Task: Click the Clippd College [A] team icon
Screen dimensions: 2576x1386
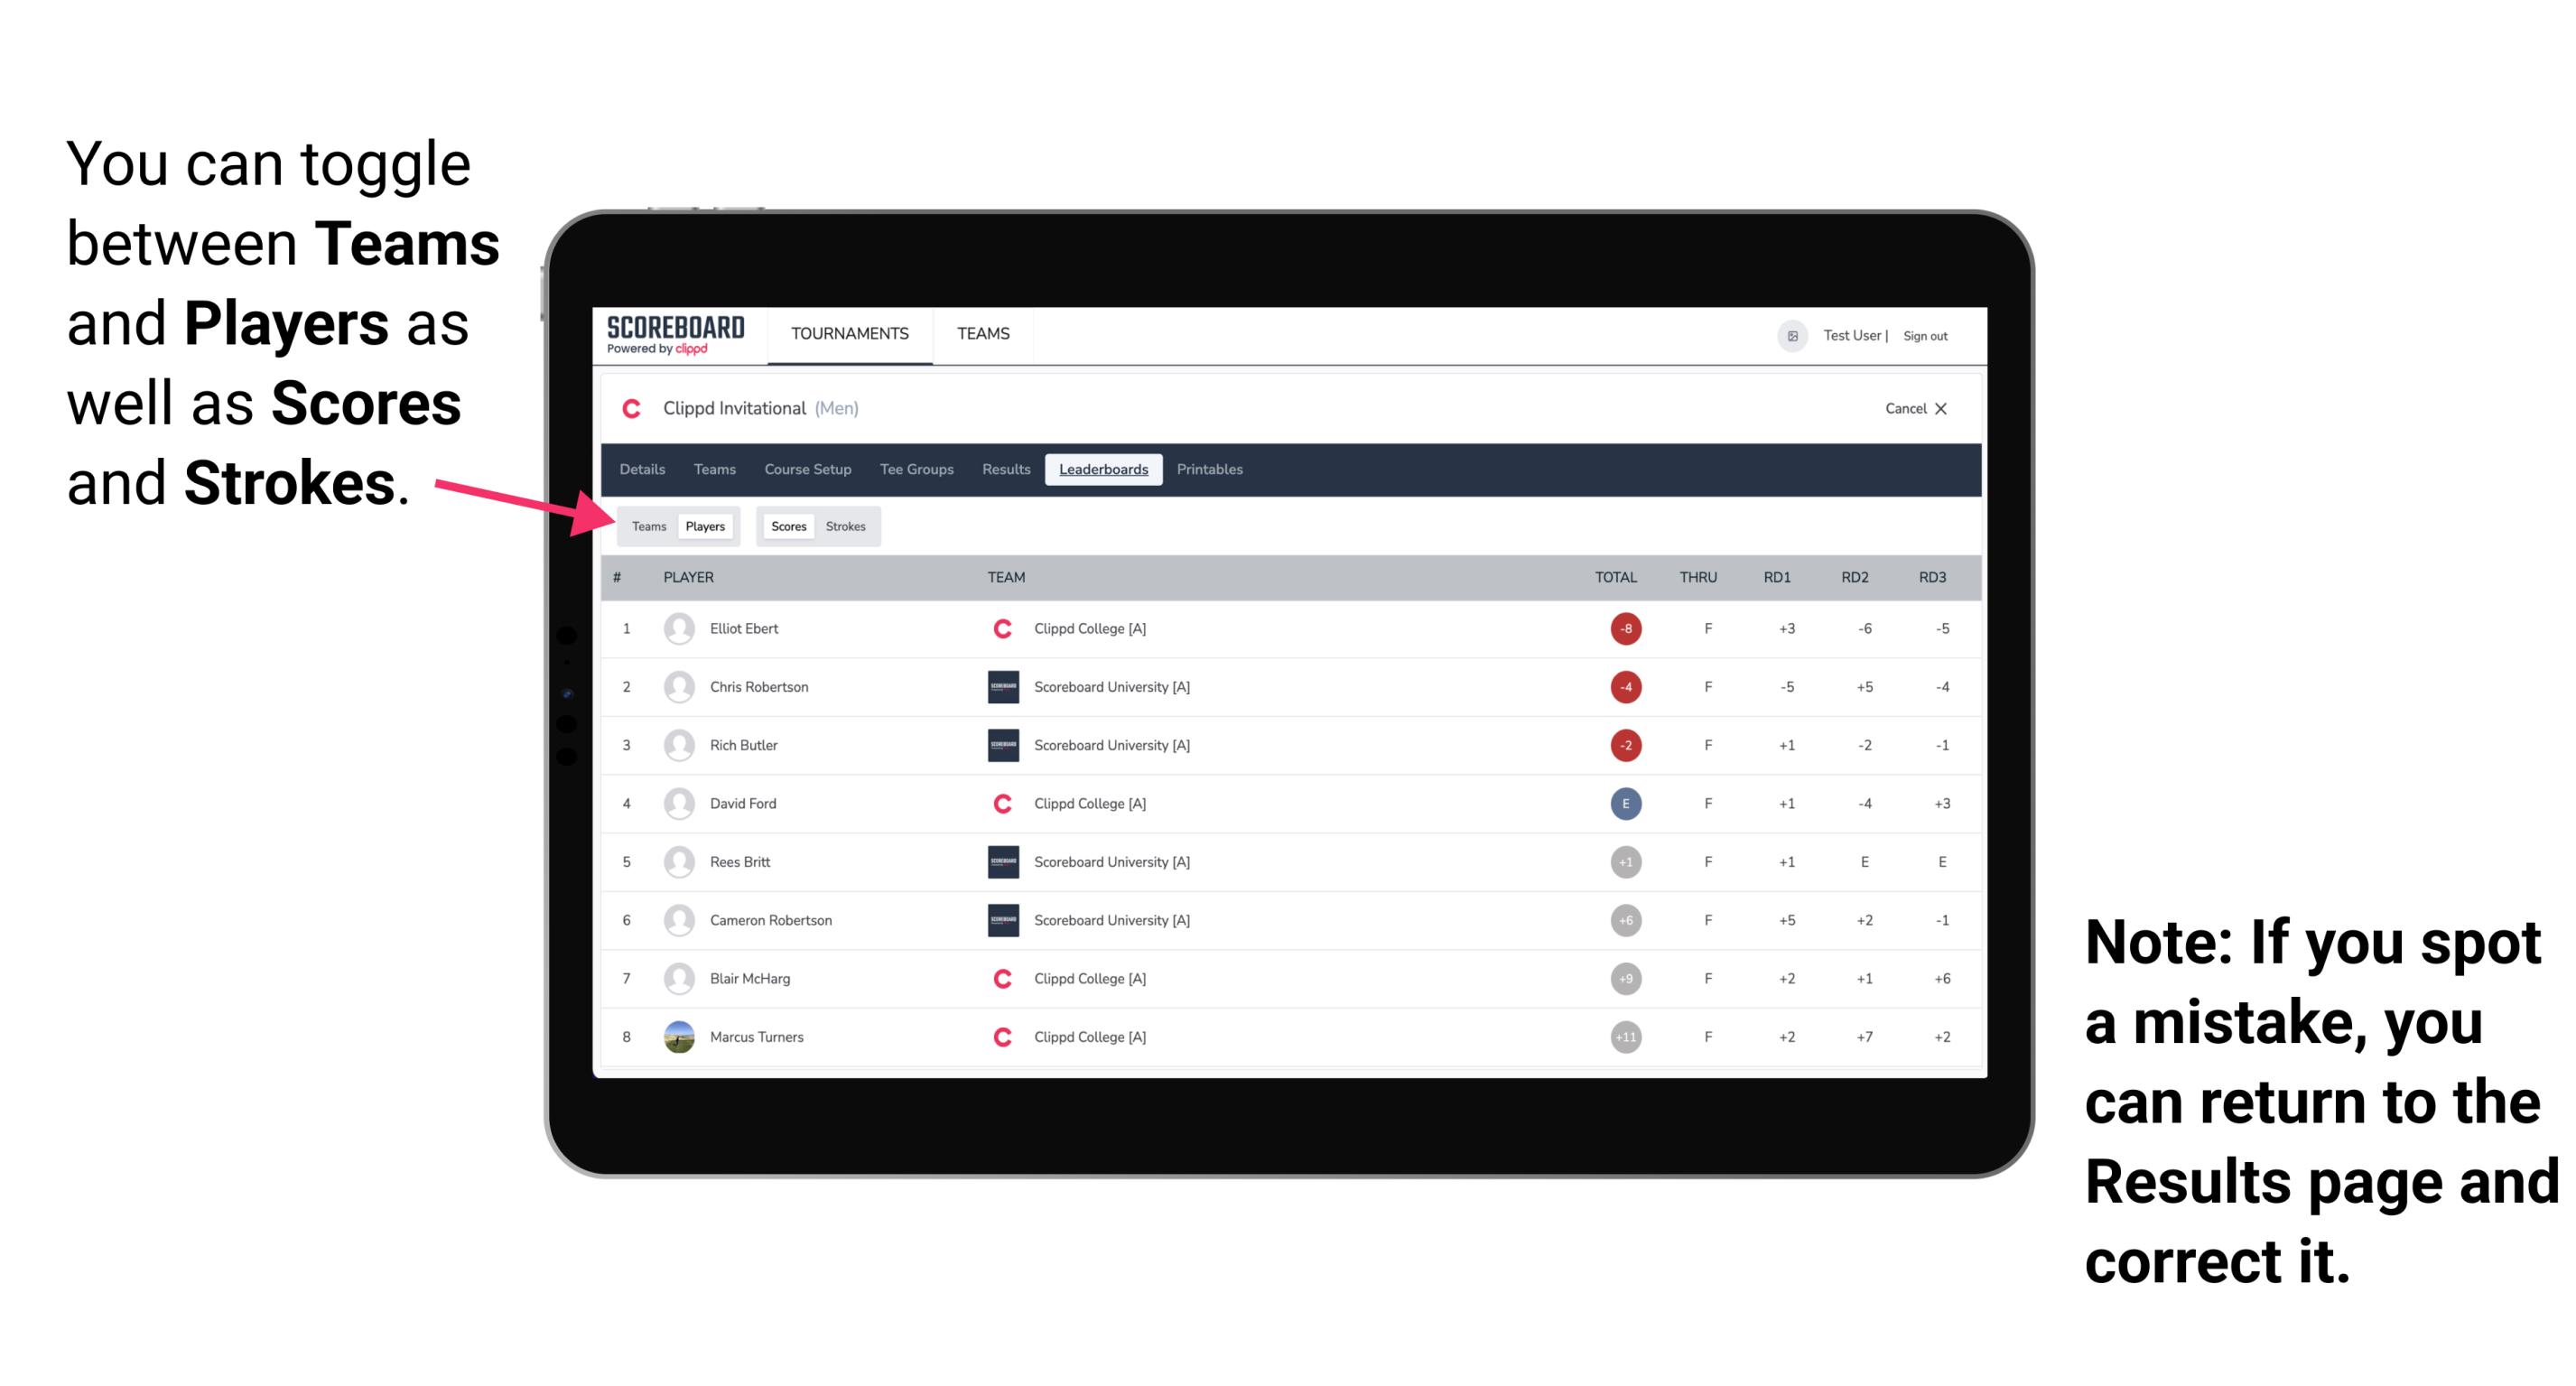Action: tap(996, 627)
